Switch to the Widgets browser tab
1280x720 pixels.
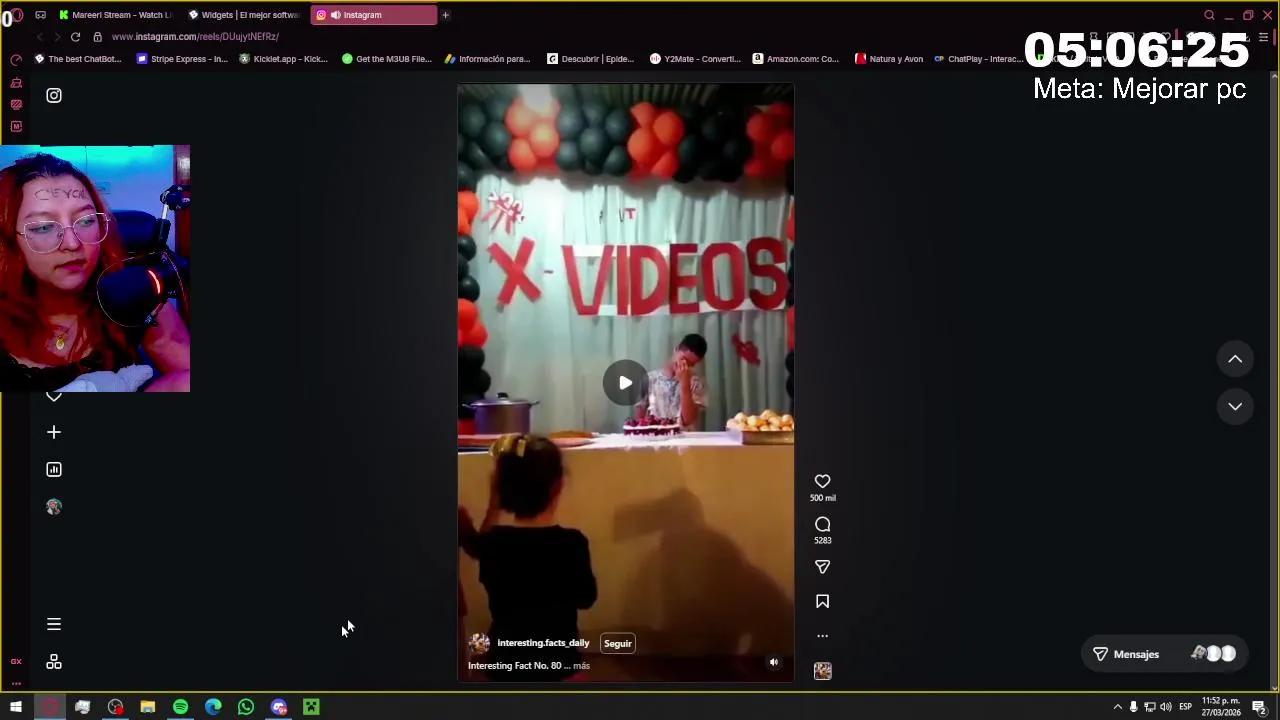tap(245, 15)
